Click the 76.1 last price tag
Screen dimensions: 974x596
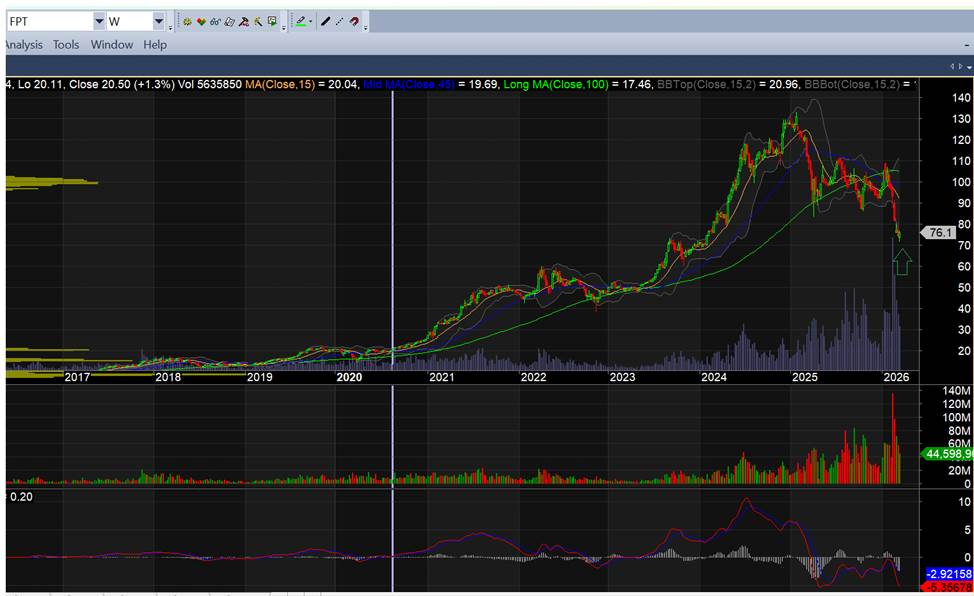coord(939,232)
